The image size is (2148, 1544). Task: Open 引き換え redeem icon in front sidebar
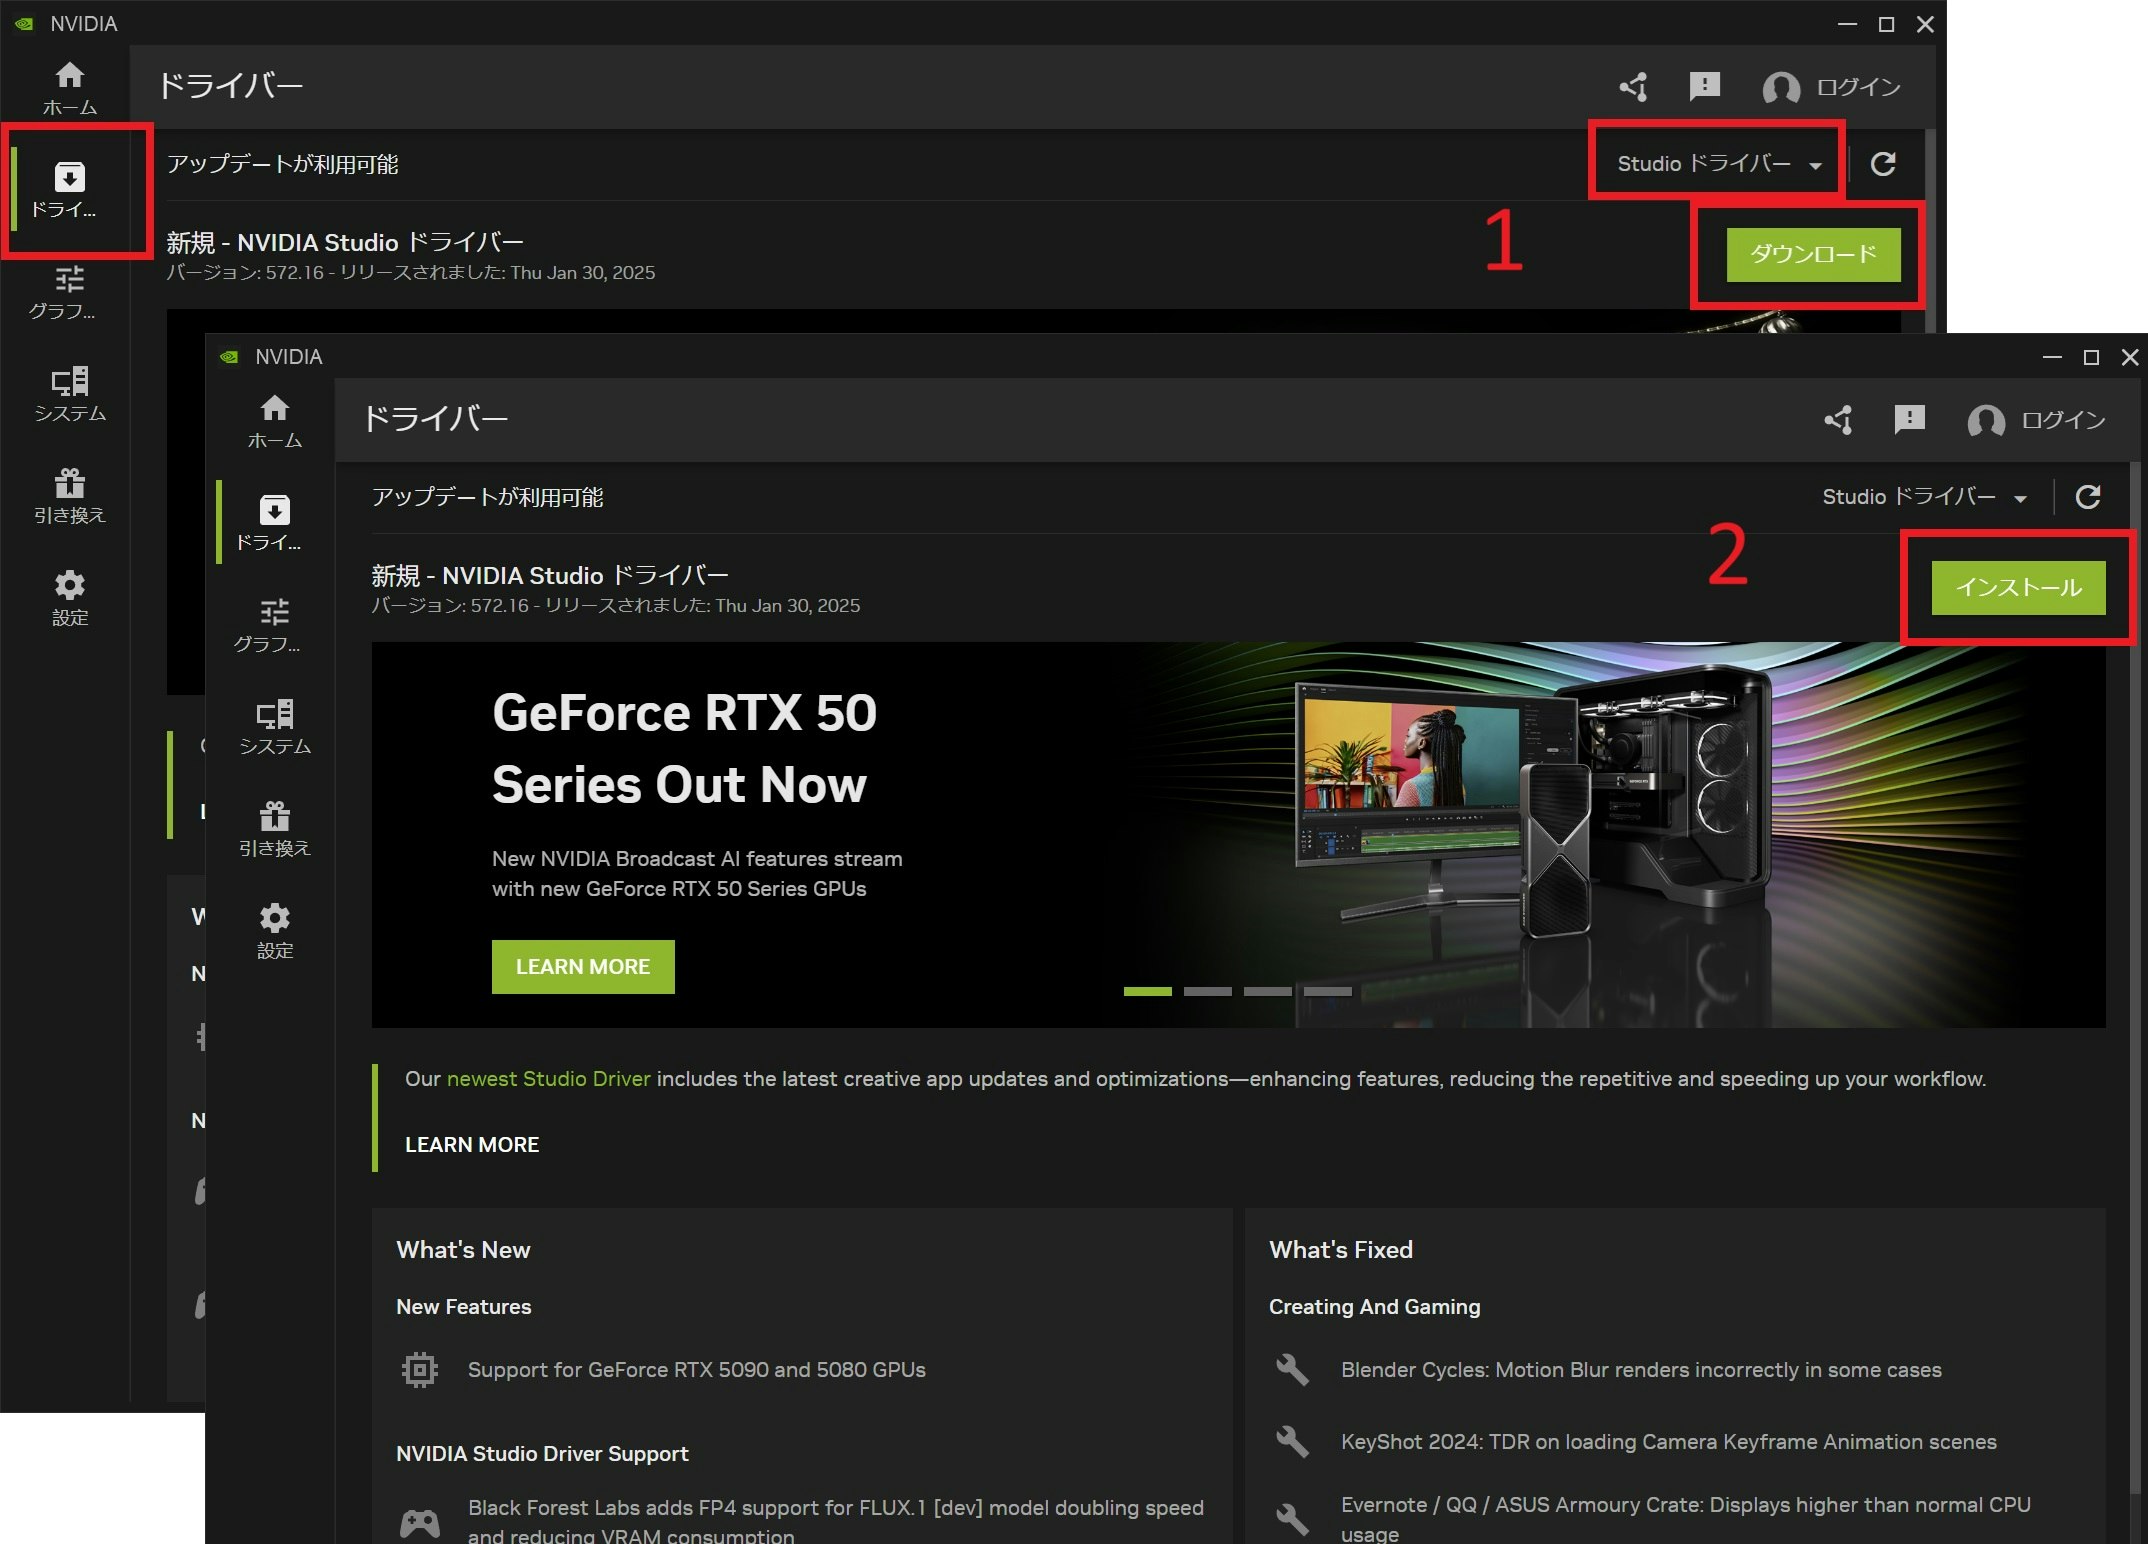click(274, 829)
